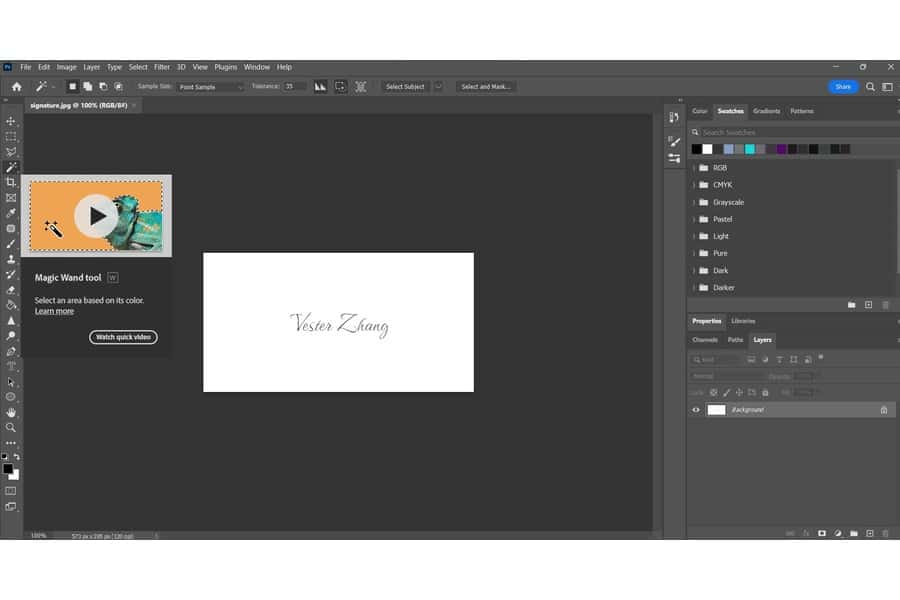Expand the Grayscale swatch group
Viewport: 900px width, 600px height.
(694, 202)
